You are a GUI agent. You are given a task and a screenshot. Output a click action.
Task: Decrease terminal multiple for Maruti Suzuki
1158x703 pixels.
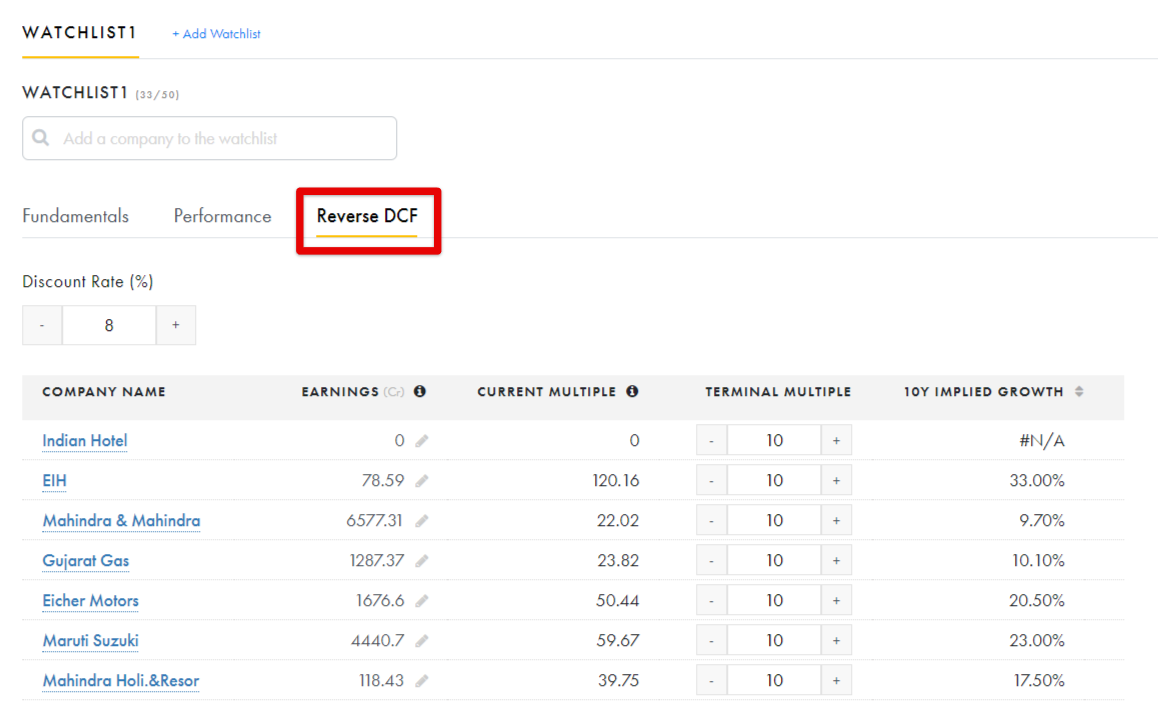point(712,640)
